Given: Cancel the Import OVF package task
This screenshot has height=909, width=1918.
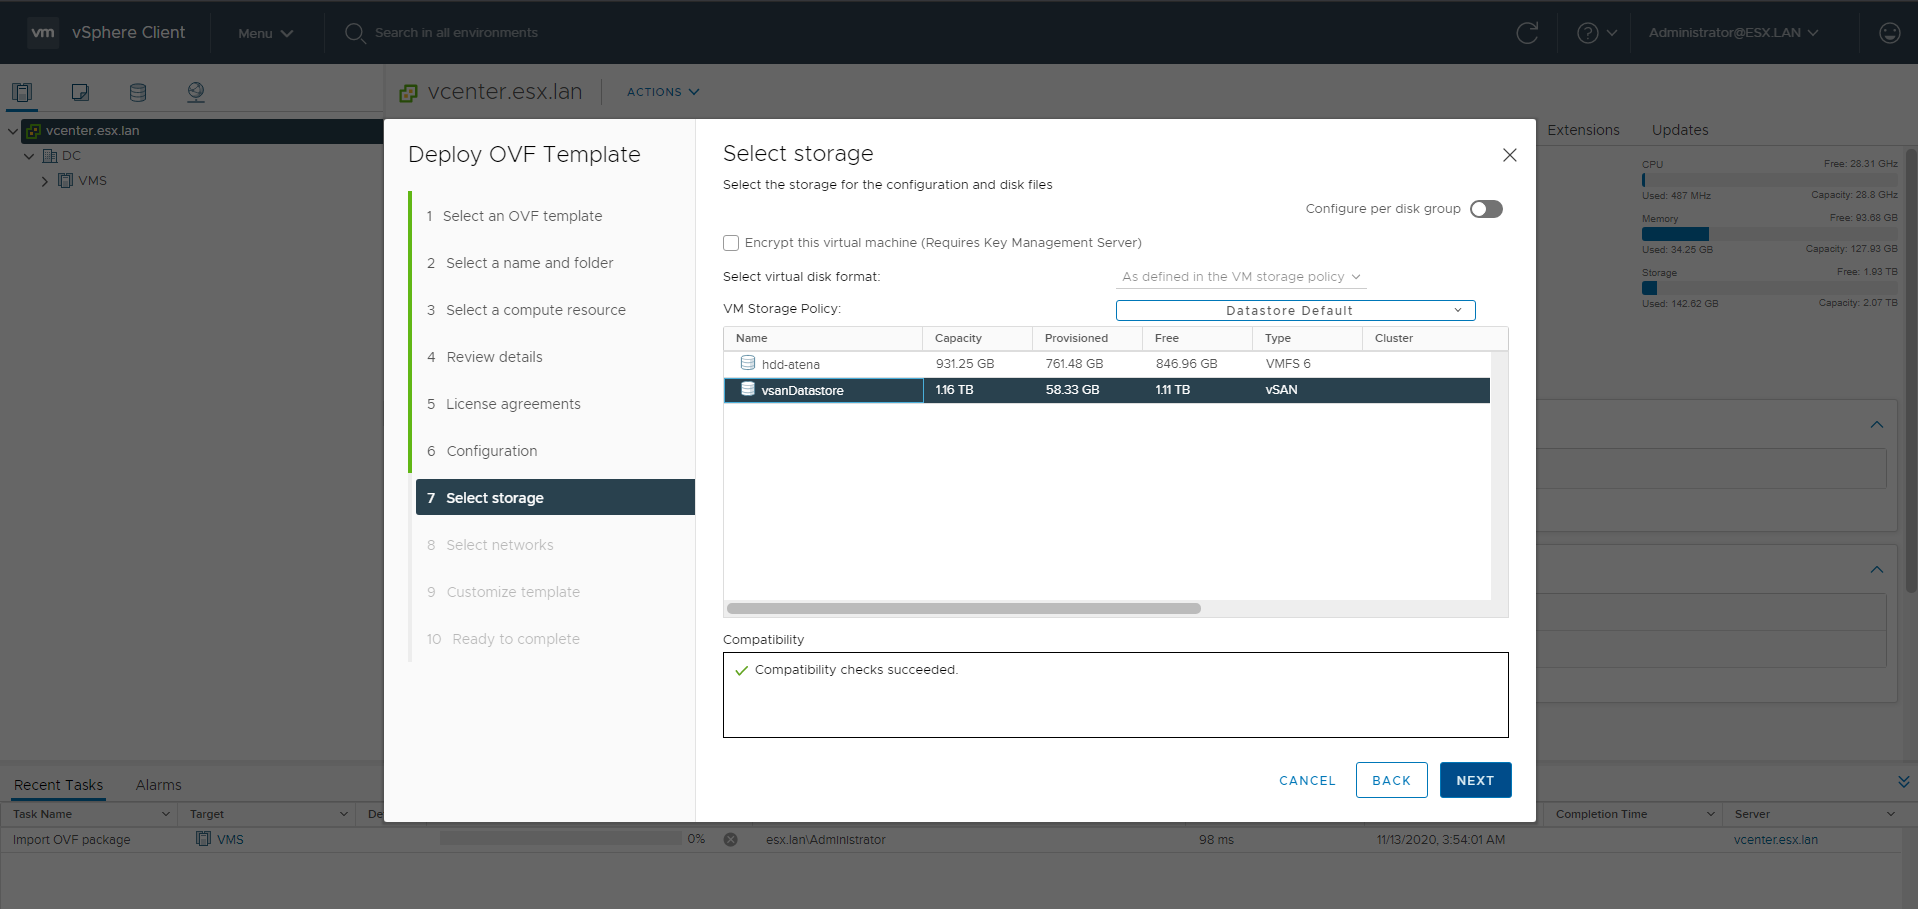Looking at the screenshot, I should coord(731,840).
